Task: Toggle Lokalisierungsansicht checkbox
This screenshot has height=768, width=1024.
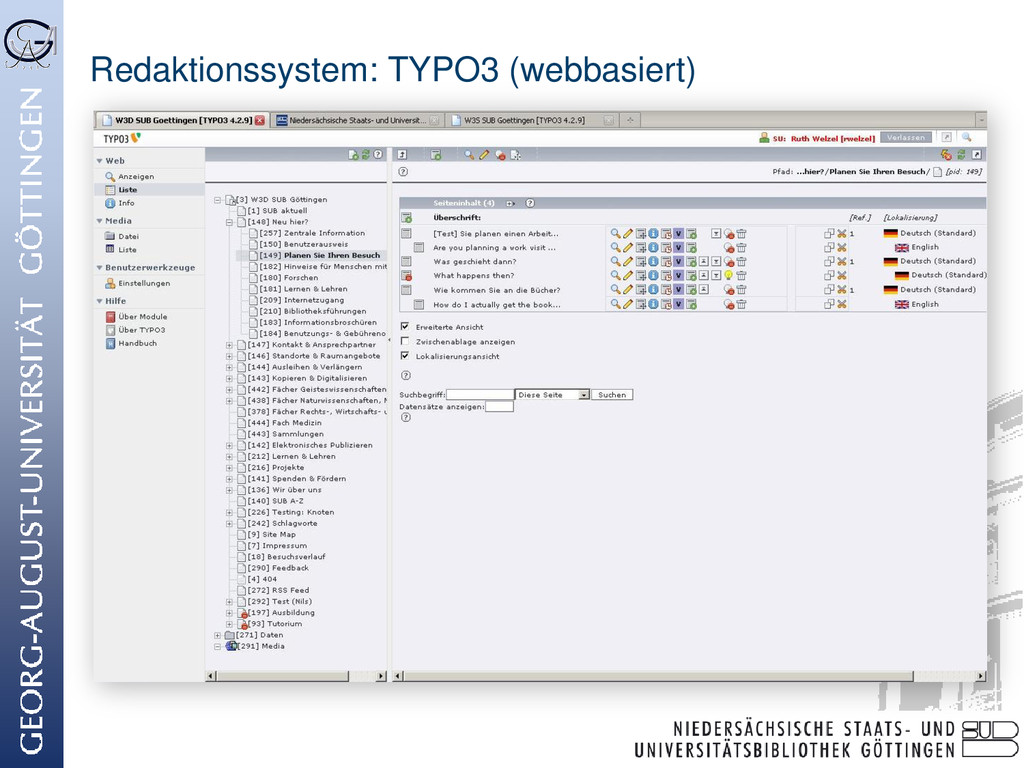Action: [x=405, y=356]
